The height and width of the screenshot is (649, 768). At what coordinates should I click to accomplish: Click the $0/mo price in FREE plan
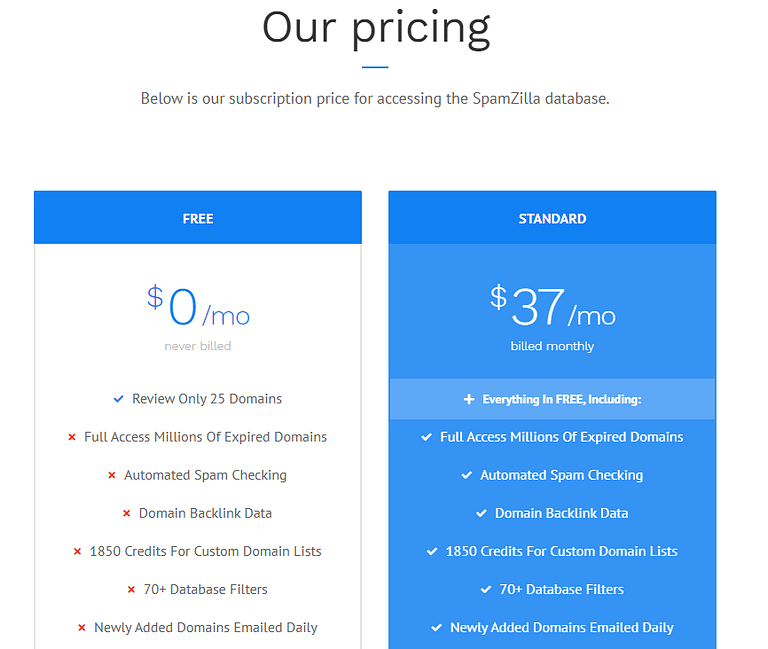click(198, 306)
